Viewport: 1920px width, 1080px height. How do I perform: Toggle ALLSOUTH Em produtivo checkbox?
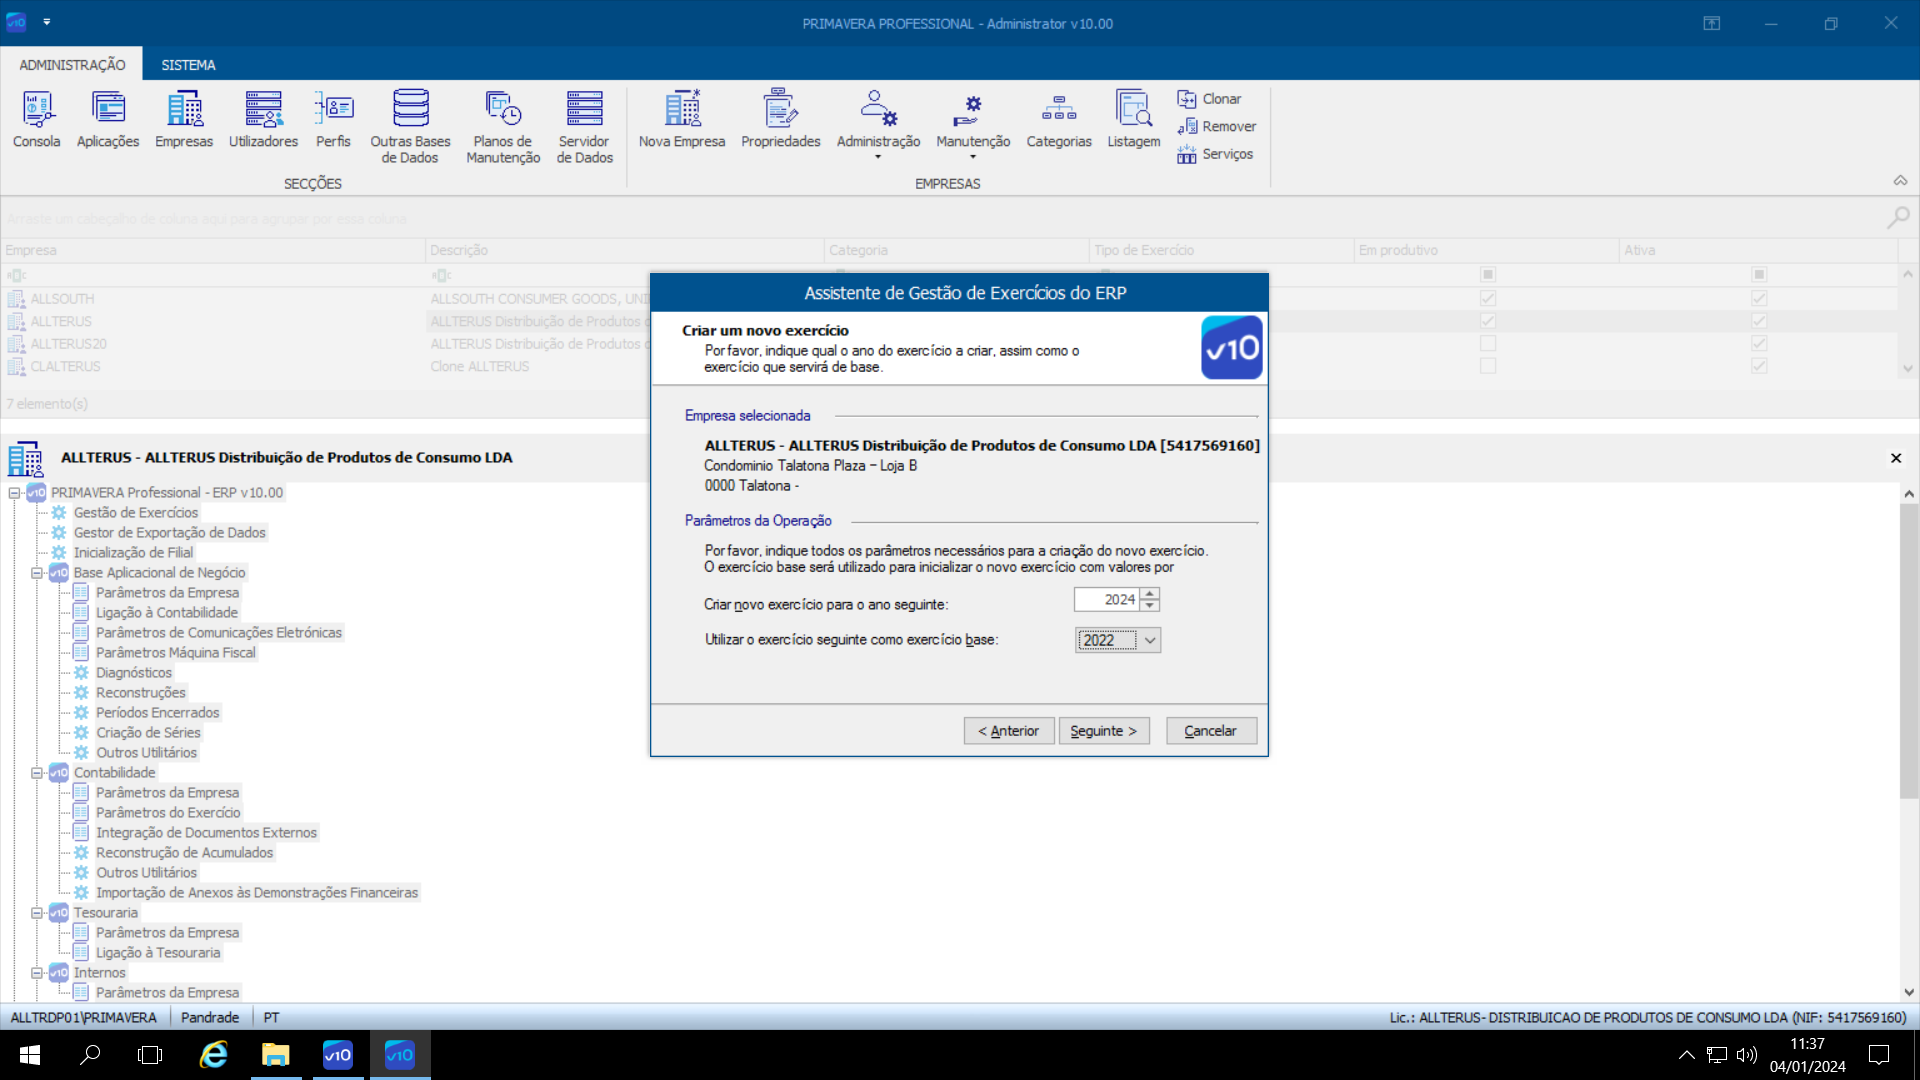pyautogui.click(x=1488, y=299)
